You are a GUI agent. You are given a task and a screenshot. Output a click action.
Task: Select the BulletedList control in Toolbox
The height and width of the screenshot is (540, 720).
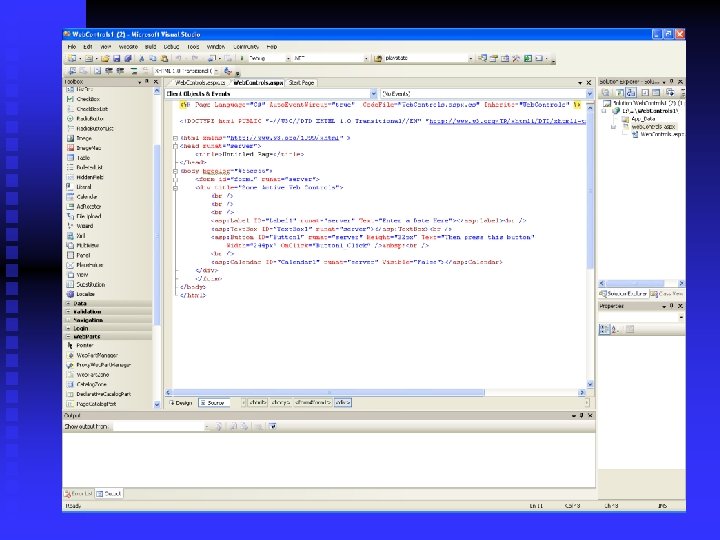(x=84, y=167)
